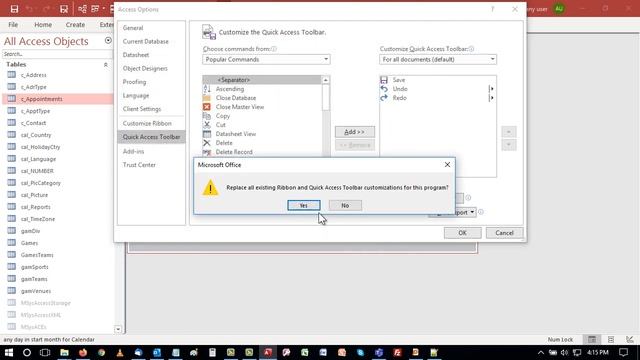Screen dimensions: 640x360
Task: Open c_Address table
Action: 33,75
